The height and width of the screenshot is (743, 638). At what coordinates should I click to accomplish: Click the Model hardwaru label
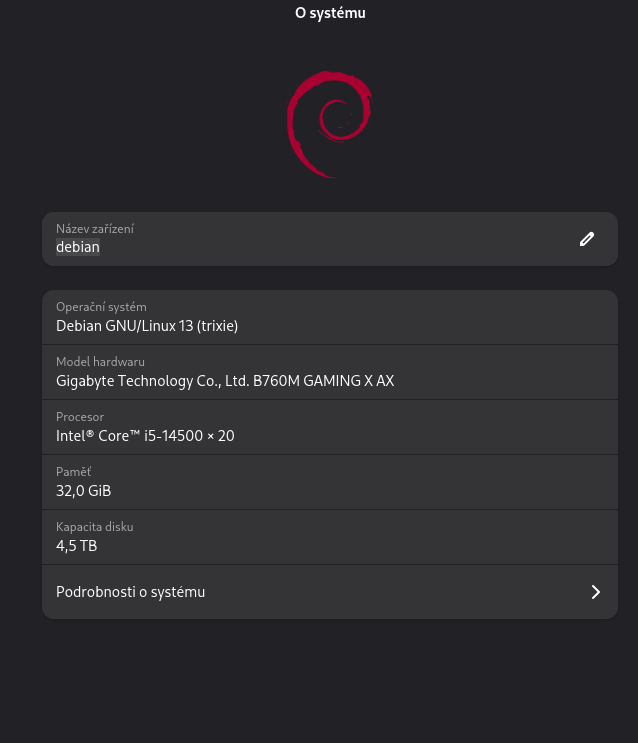[x=100, y=362]
